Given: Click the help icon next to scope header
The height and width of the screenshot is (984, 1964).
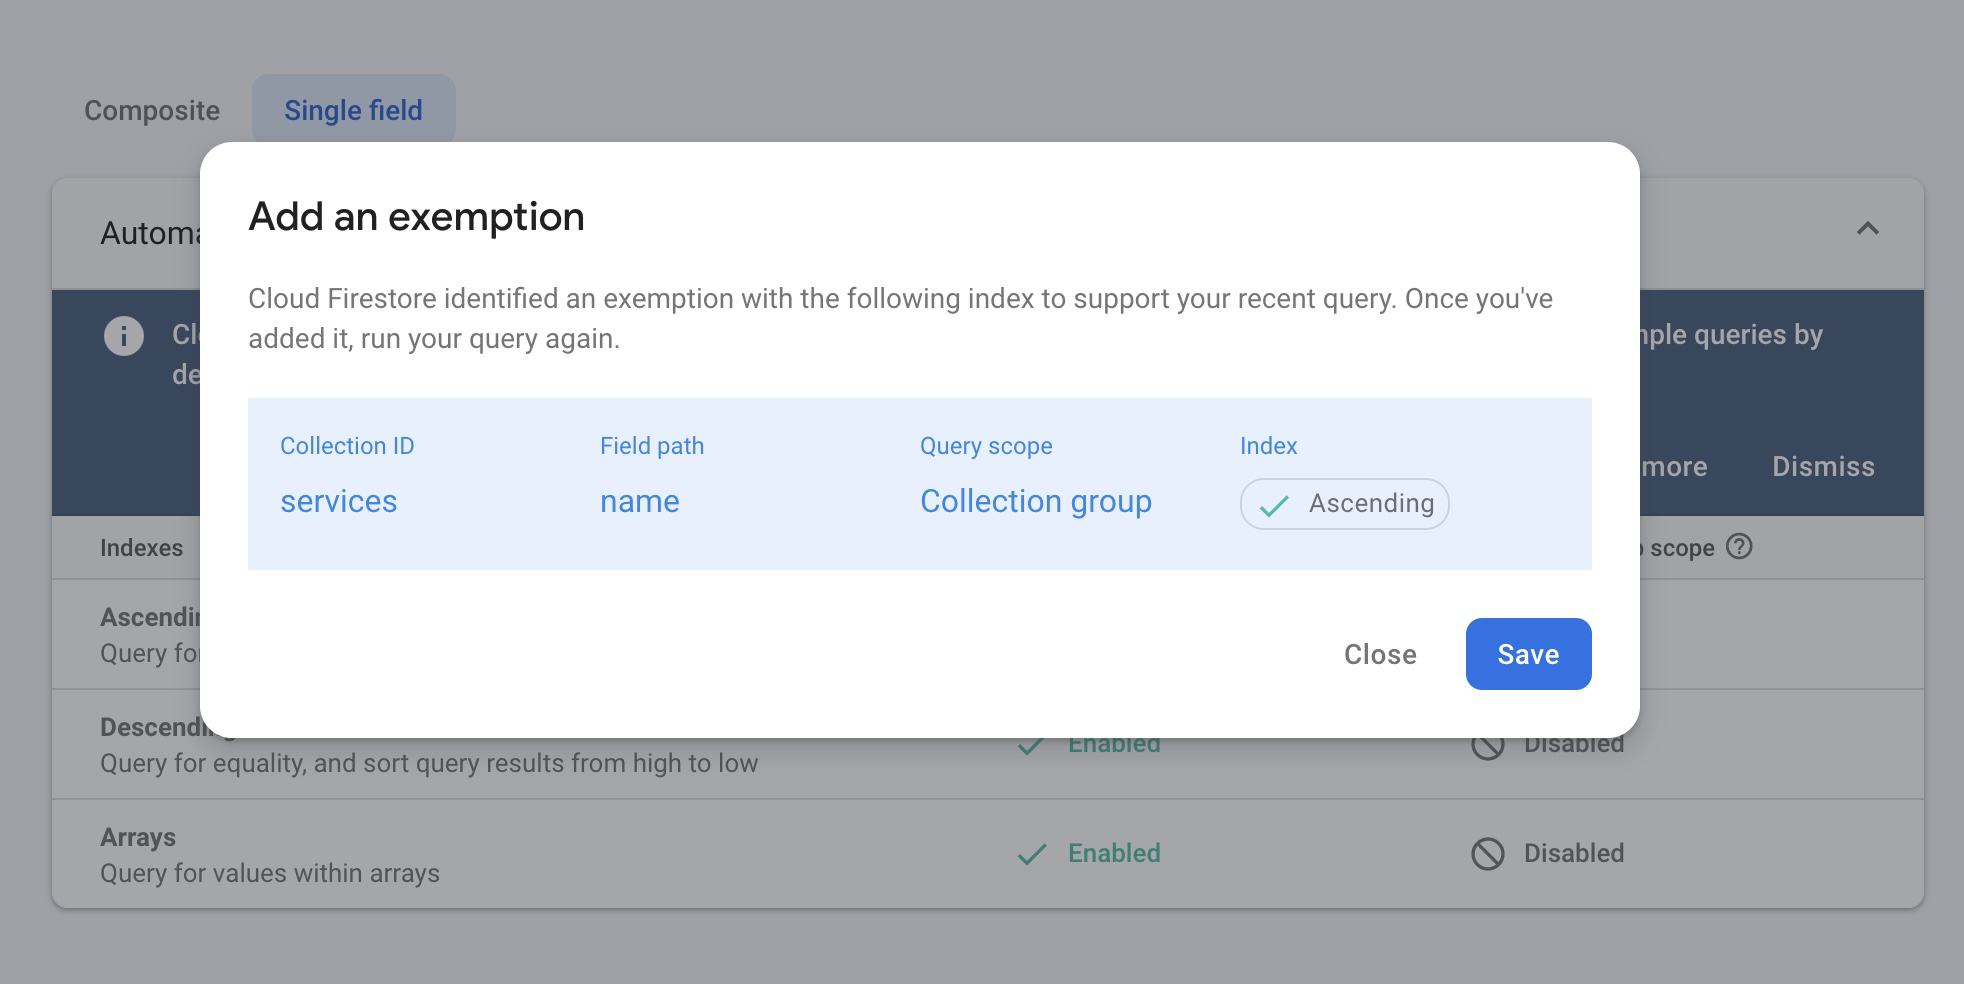Looking at the screenshot, I should tap(1739, 547).
